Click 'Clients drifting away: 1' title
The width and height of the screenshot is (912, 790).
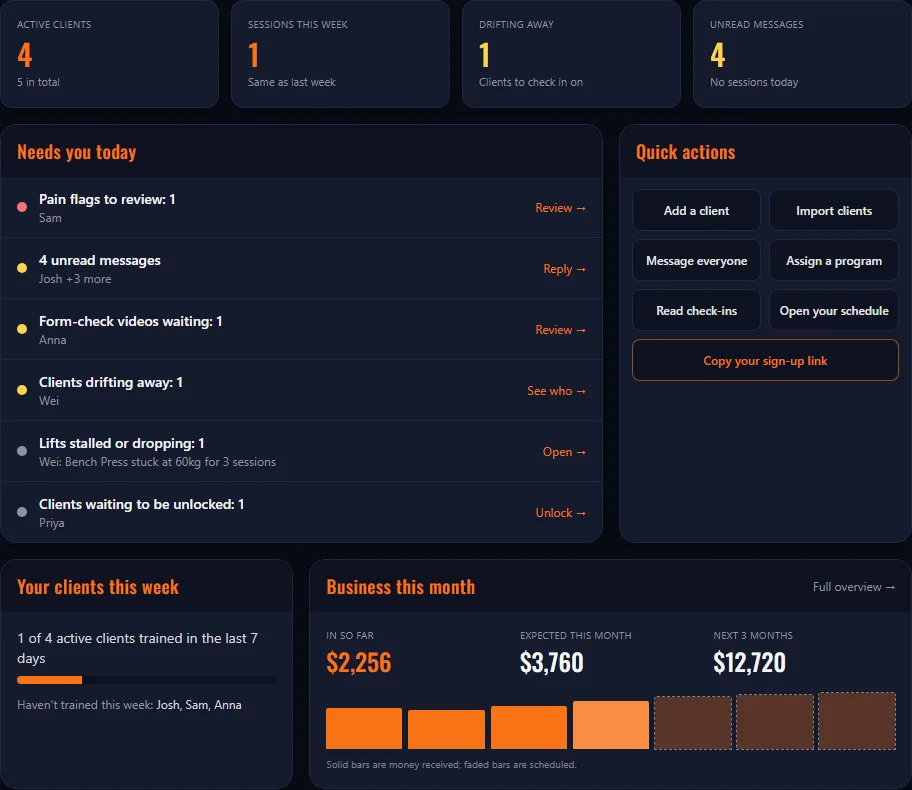tap(111, 382)
